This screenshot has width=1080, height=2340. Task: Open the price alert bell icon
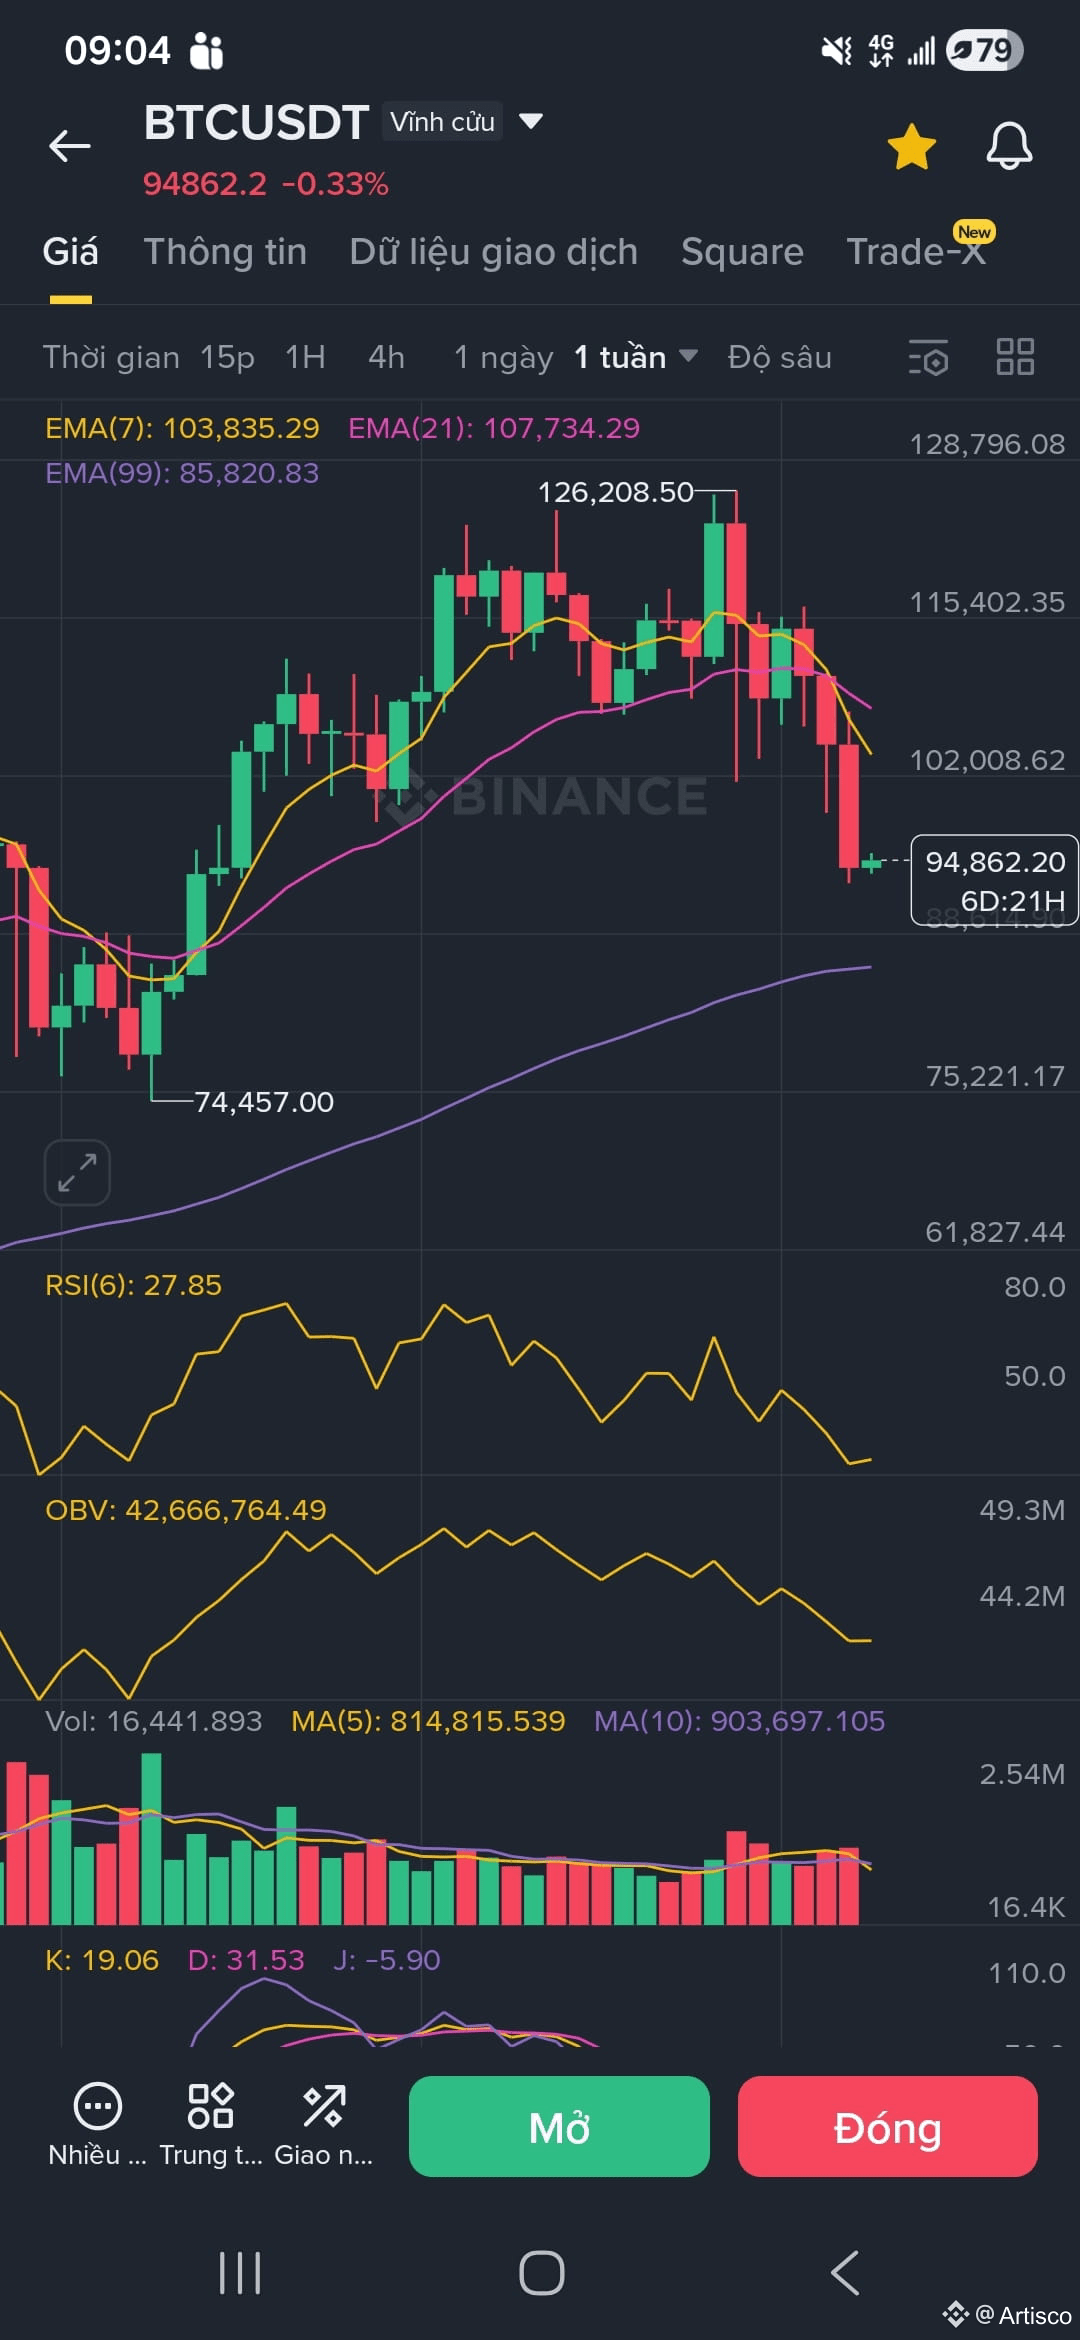point(1009,147)
